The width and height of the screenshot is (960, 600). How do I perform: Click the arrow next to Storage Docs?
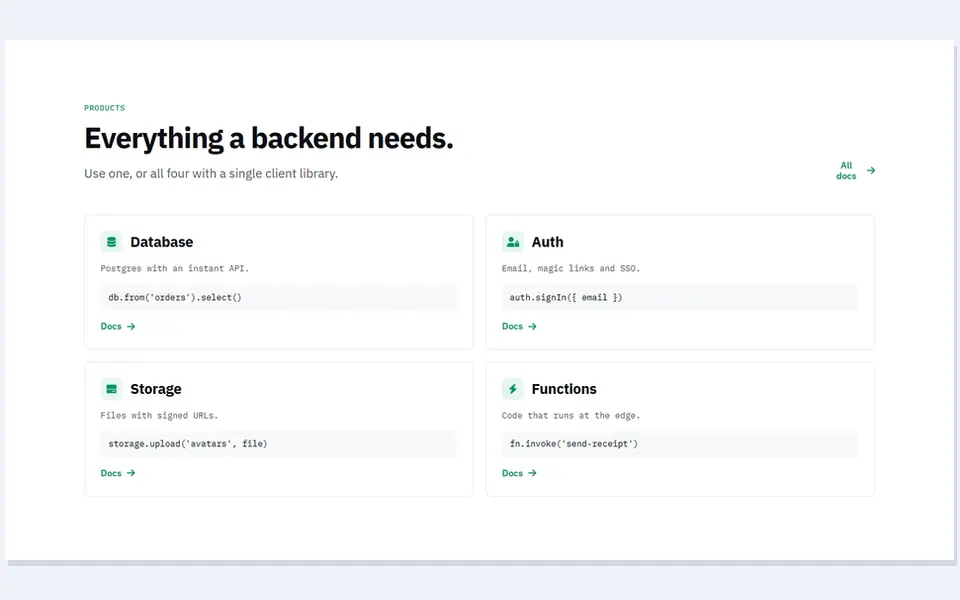click(x=131, y=473)
